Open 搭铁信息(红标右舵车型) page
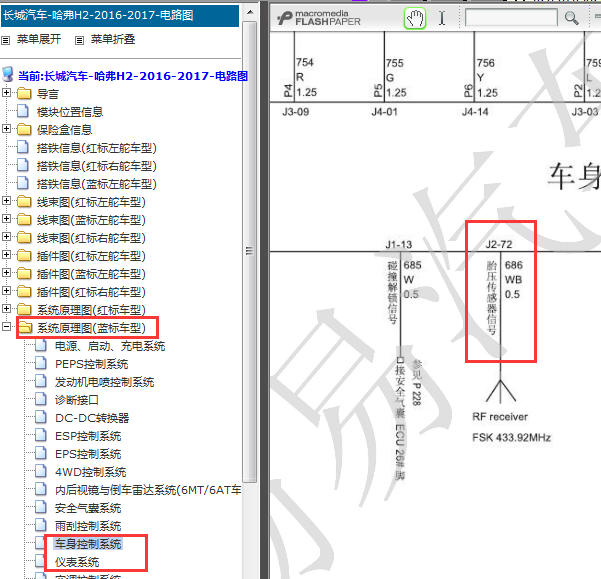Viewport: 601px width, 579px height. (97, 166)
